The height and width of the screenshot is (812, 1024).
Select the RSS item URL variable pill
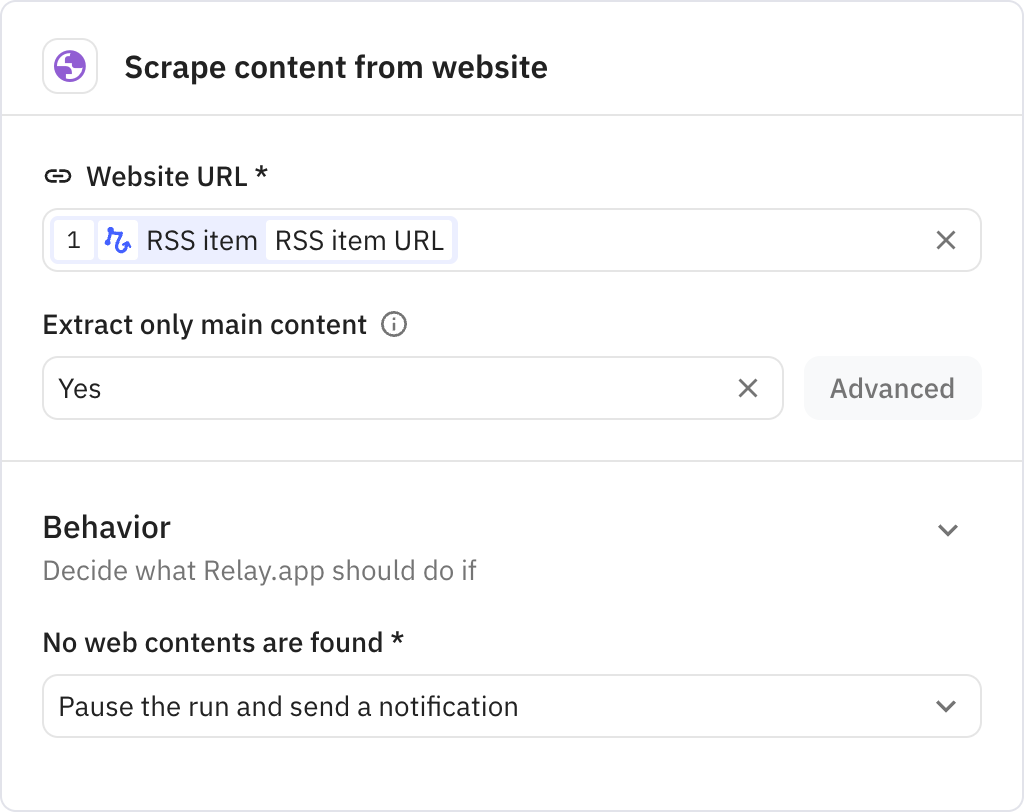[x=359, y=240]
